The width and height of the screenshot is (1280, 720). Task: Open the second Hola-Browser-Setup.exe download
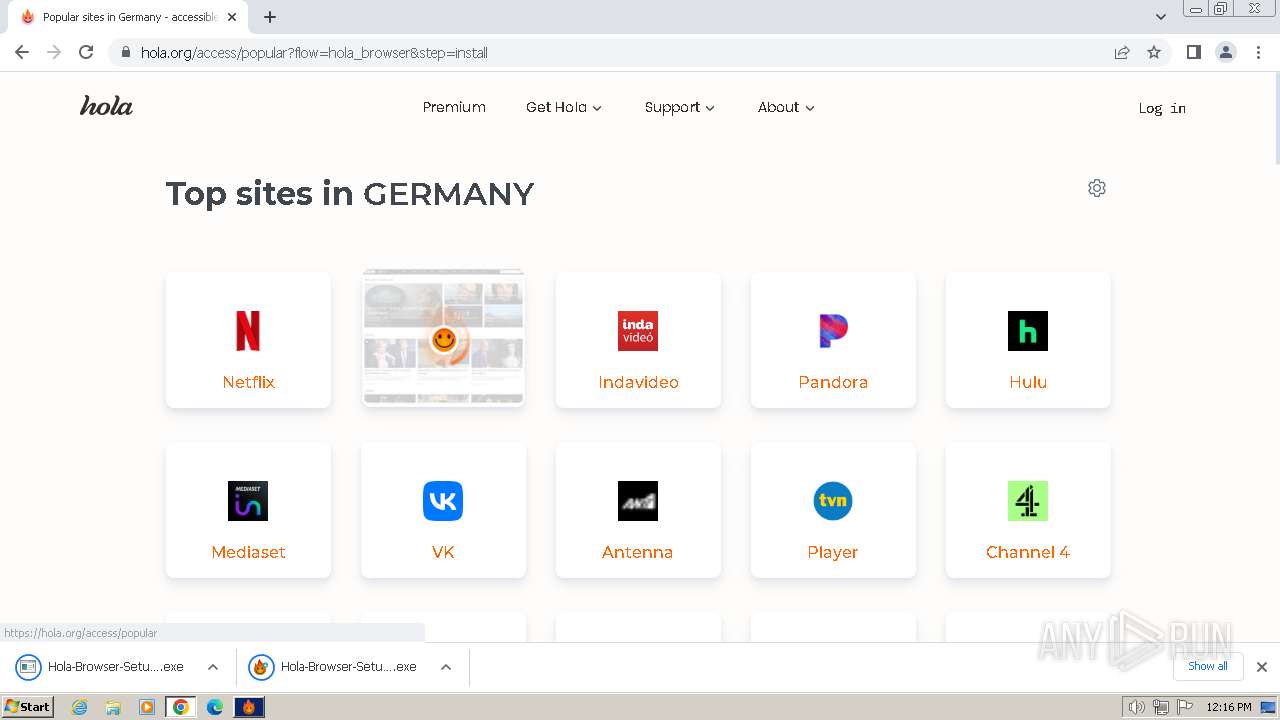(x=334, y=667)
